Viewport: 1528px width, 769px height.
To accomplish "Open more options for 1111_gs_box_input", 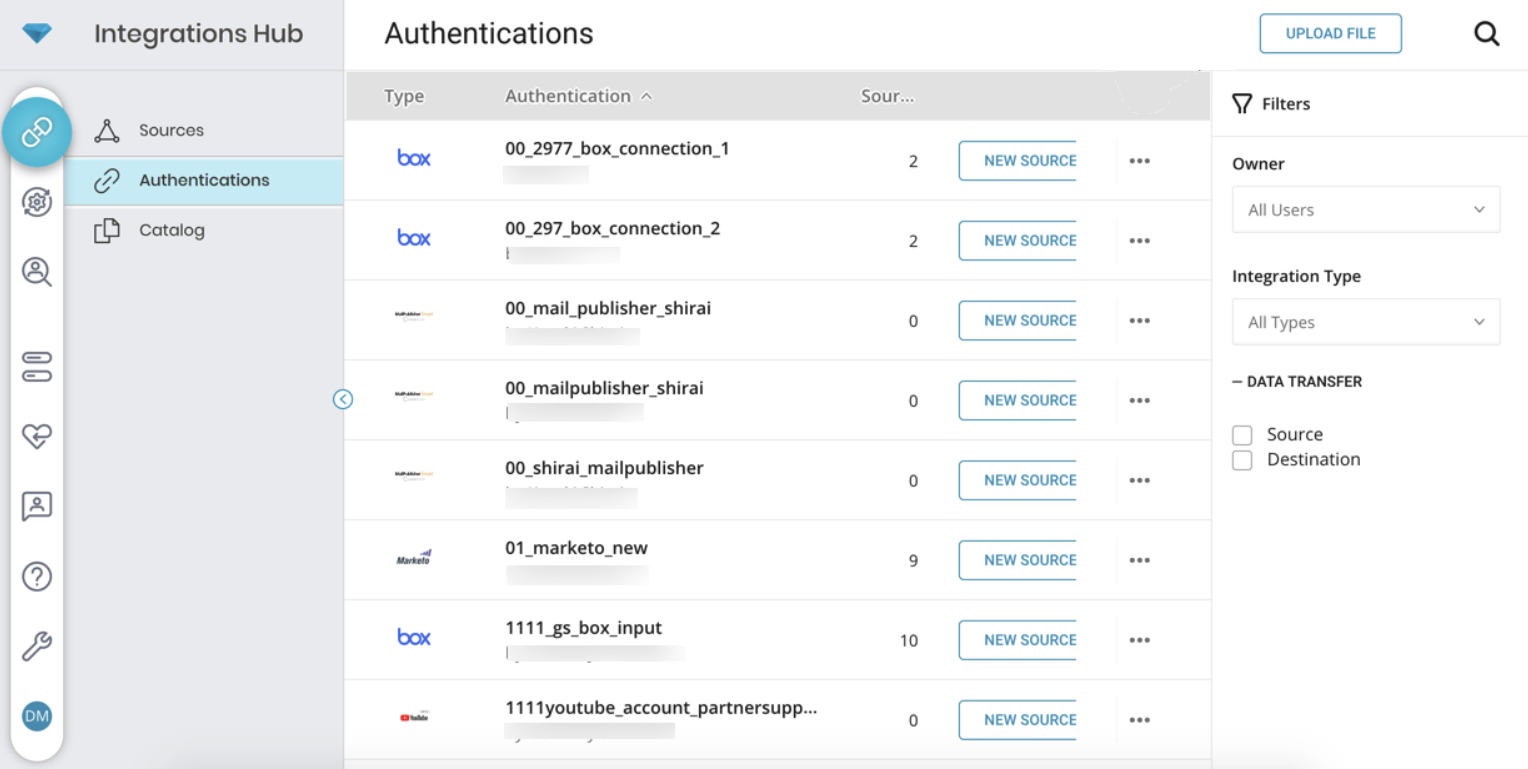I will click(1139, 640).
